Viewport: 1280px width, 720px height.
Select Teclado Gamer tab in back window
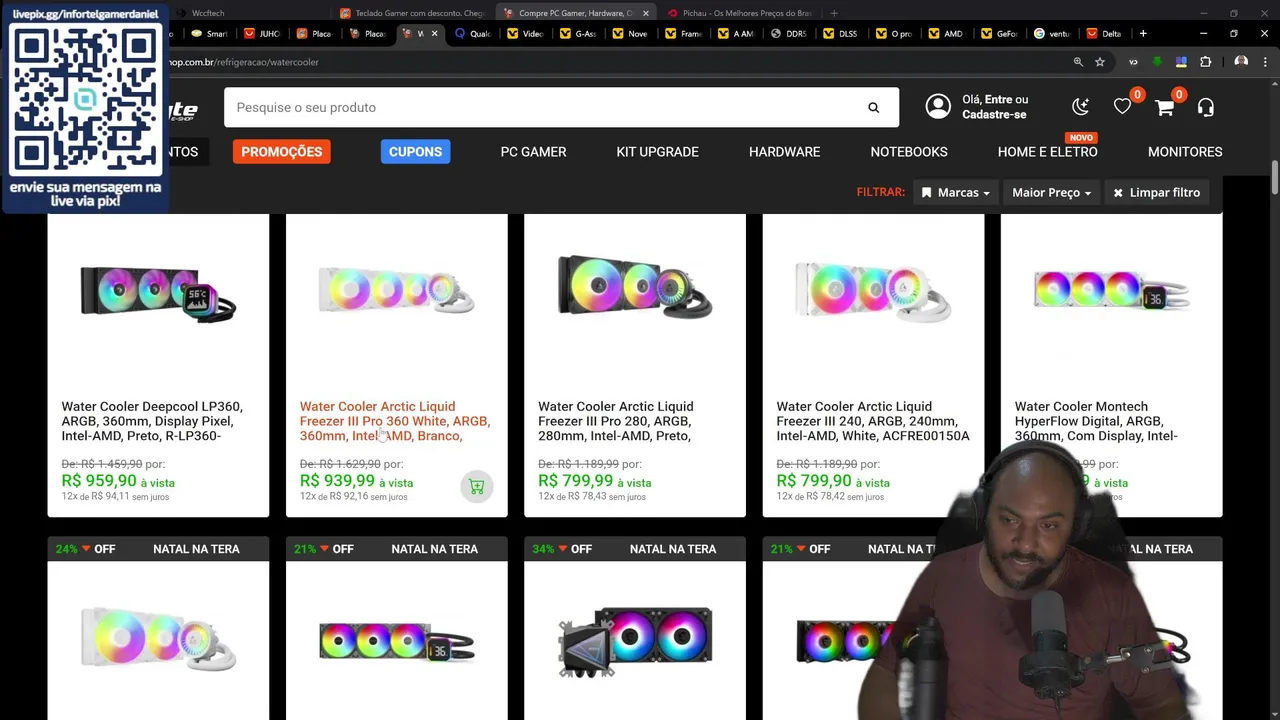pyautogui.click(x=412, y=13)
